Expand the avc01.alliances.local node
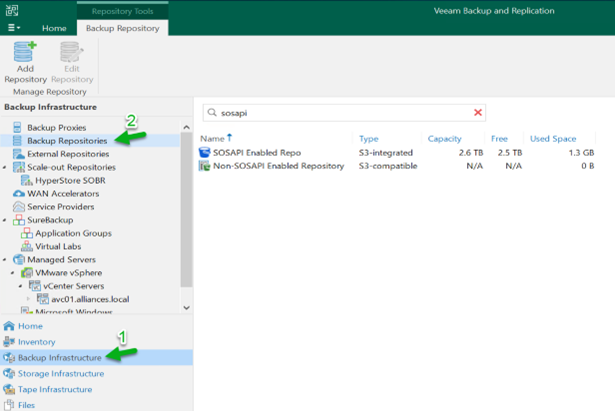 tap(28, 299)
